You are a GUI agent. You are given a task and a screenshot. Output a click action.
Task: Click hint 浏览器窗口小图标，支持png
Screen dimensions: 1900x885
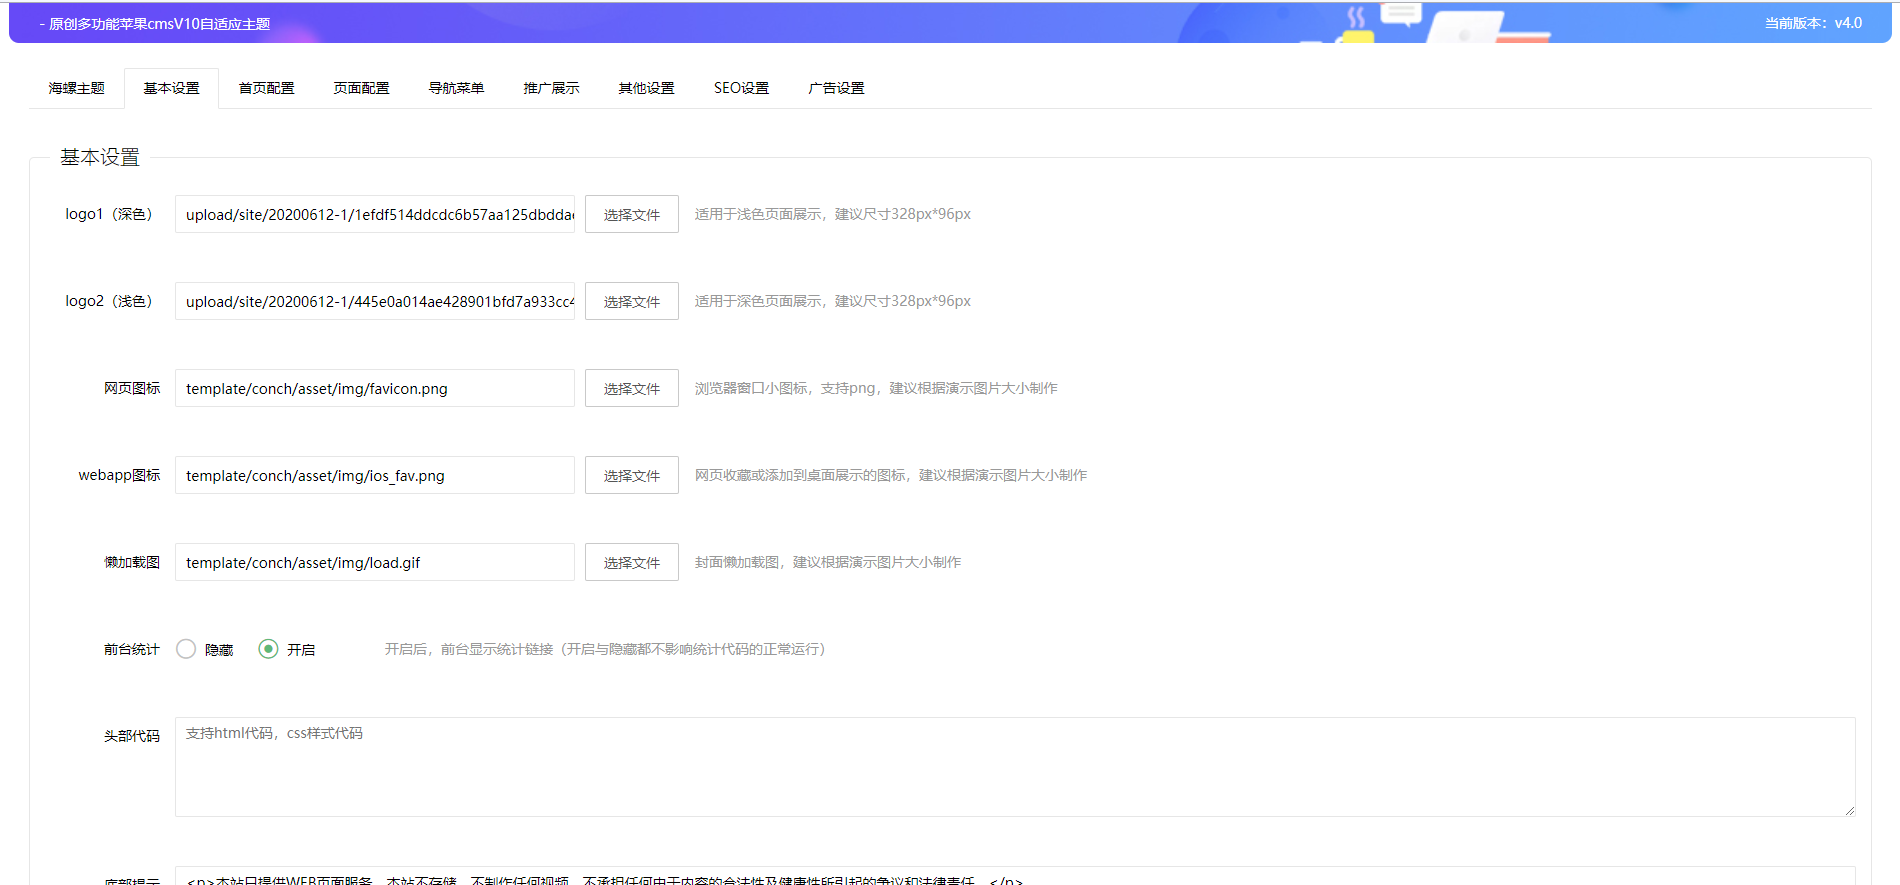pos(785,388)
